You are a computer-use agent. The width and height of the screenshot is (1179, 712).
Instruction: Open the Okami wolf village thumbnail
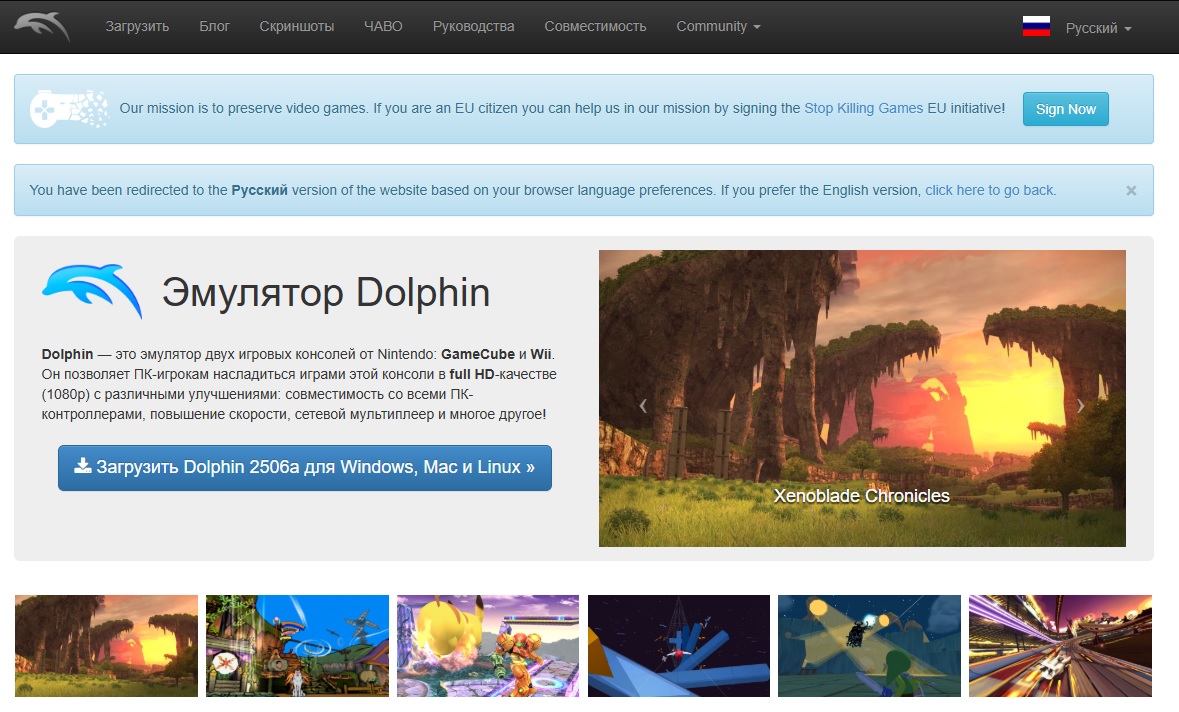pyautogui.click(x=297, y=646)
